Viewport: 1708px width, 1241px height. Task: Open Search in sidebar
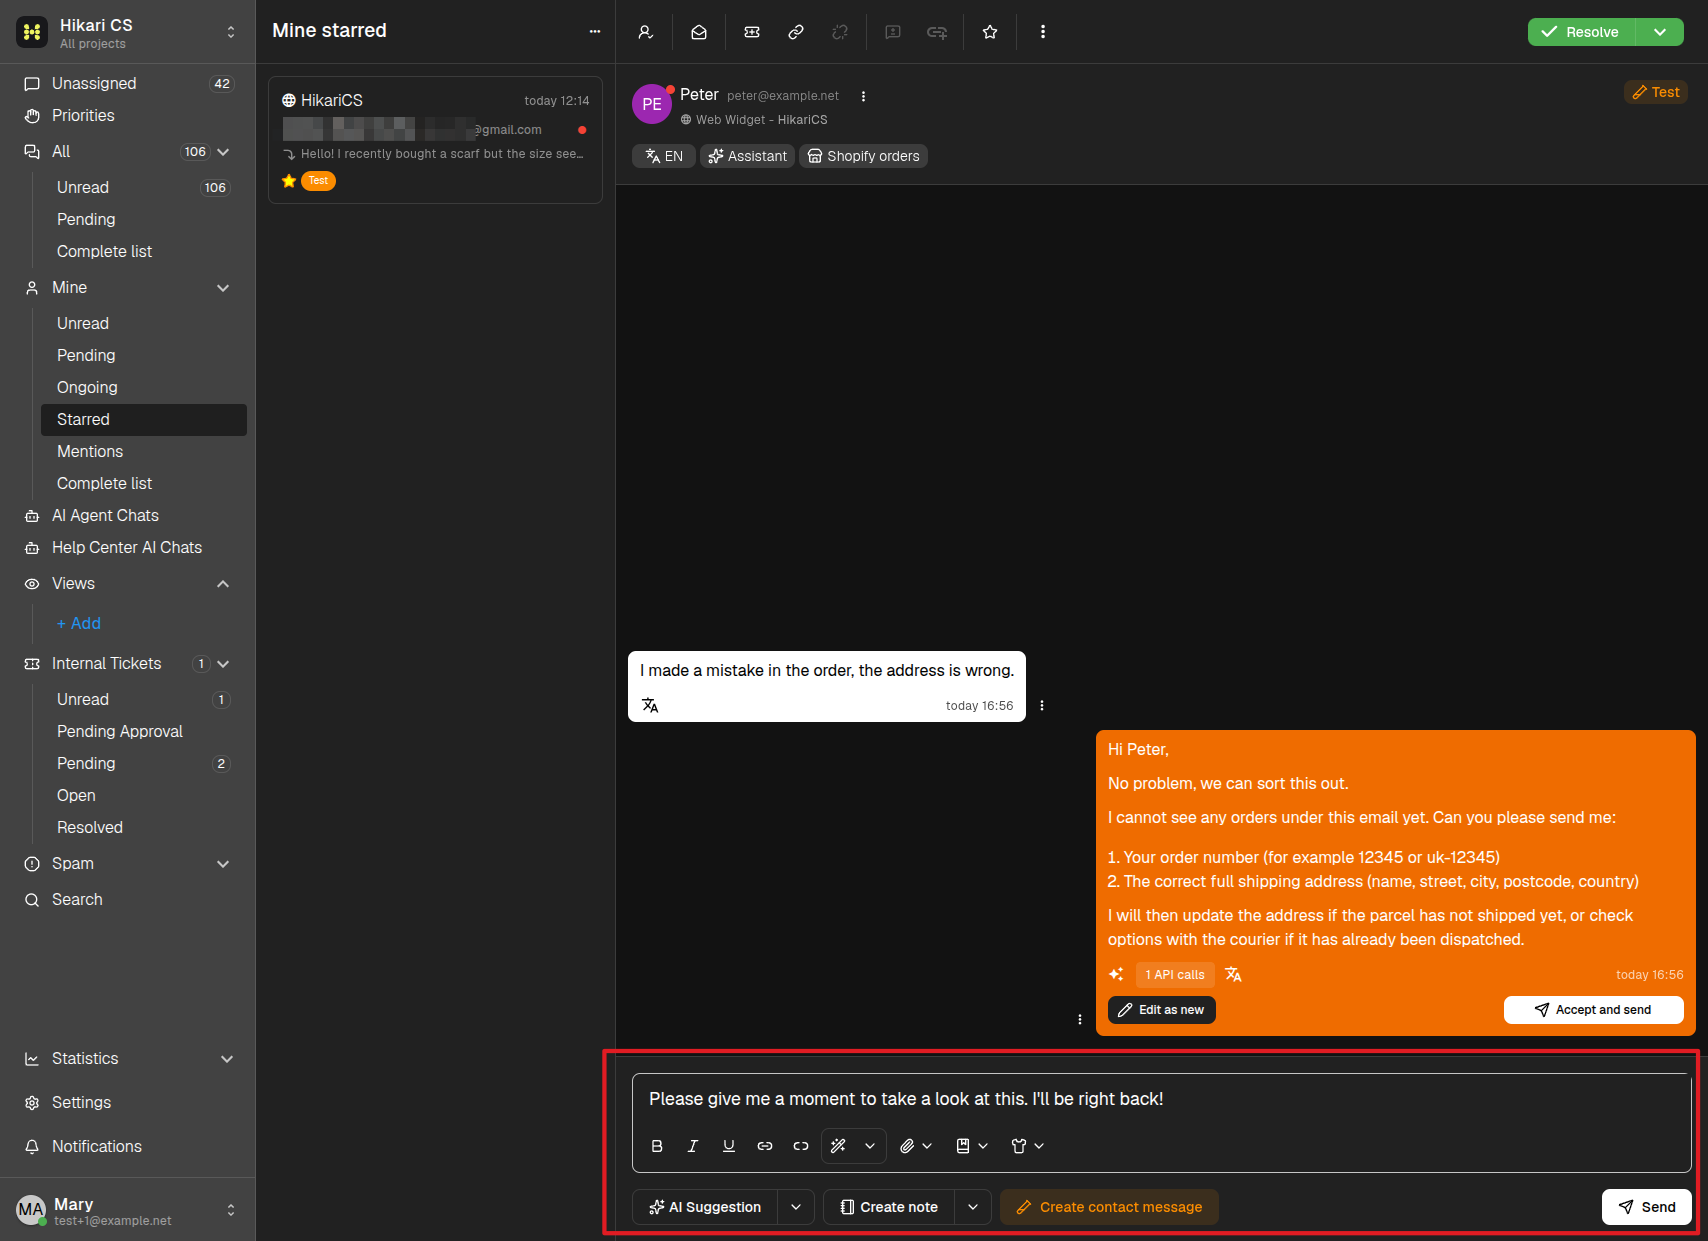pos(127,900)
